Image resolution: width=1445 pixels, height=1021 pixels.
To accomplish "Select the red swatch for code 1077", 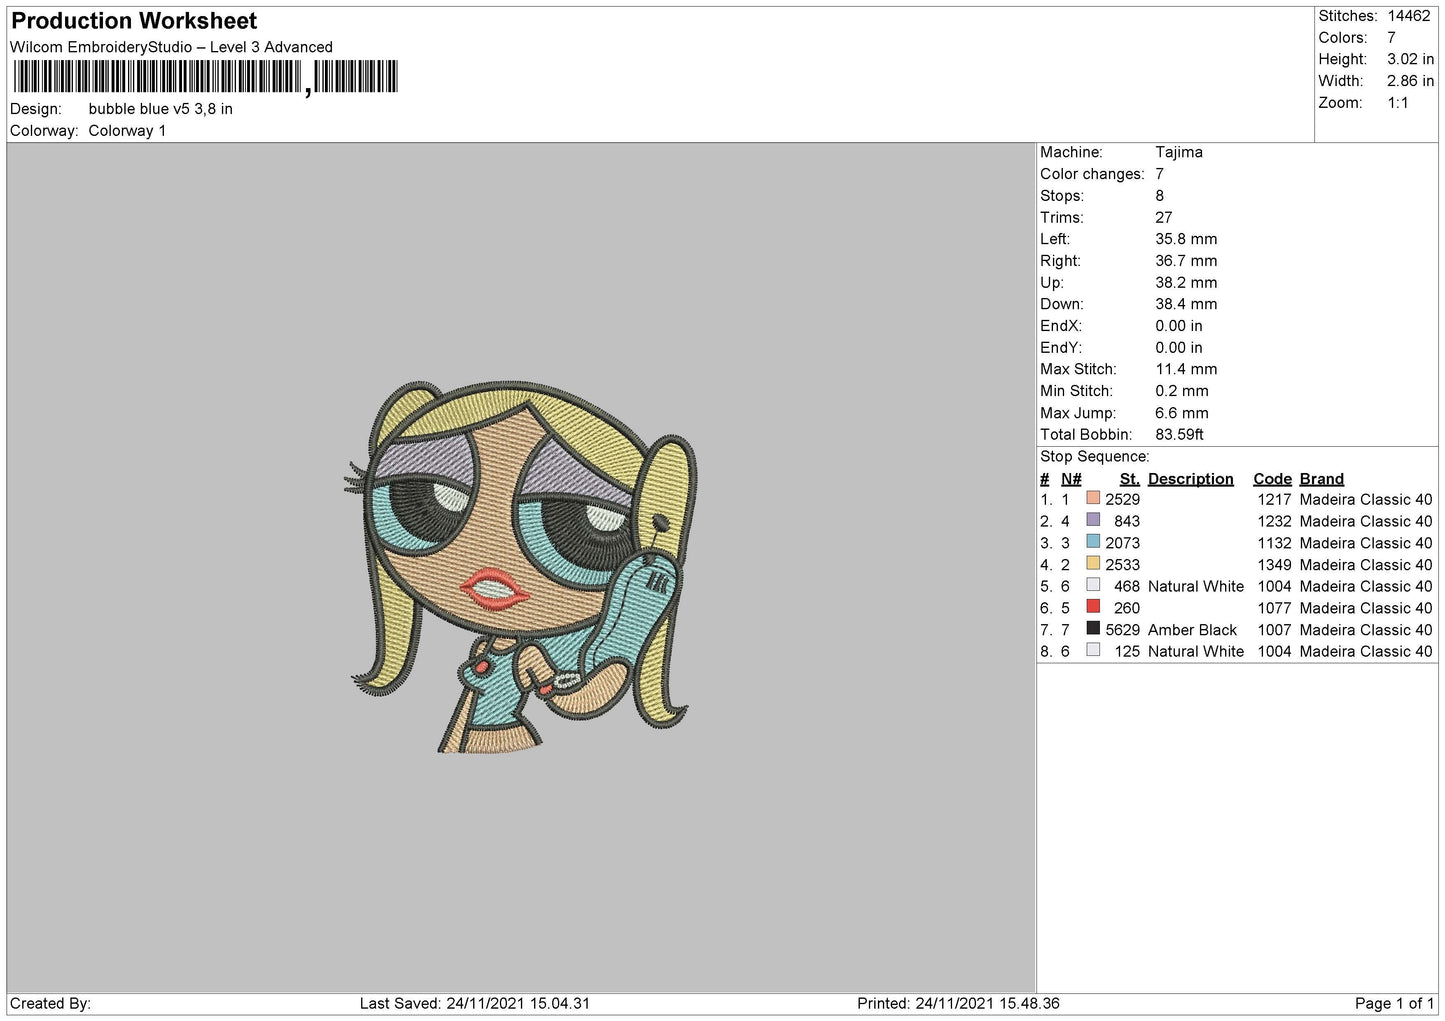I will tap(1093, 606).
